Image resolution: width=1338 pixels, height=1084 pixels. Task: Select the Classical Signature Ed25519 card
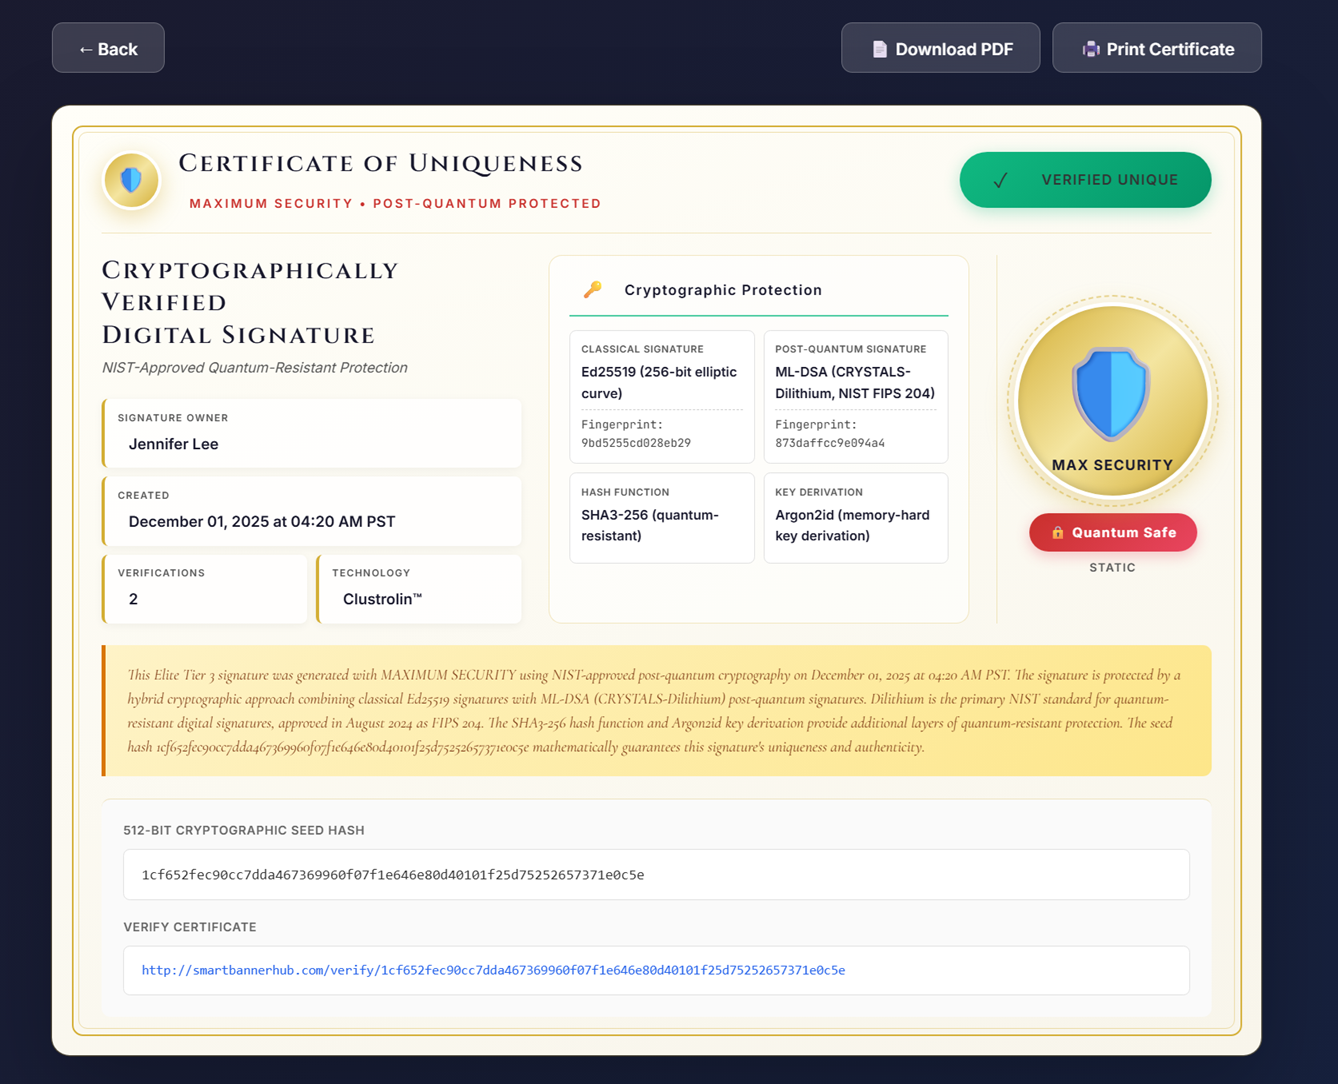(x=661, y=397)
